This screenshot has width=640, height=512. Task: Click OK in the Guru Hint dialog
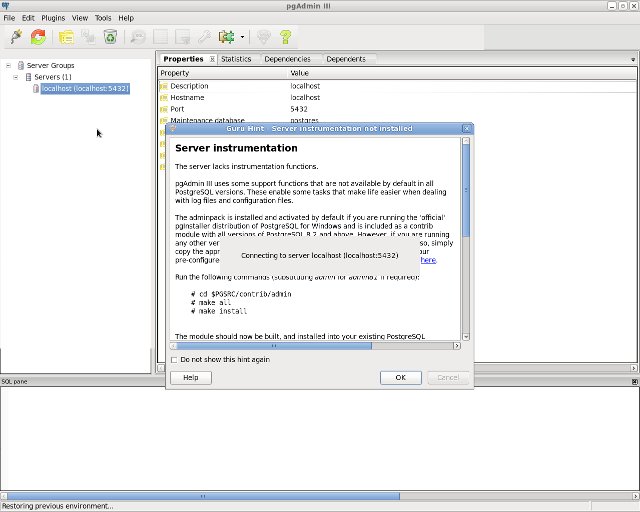400,377
